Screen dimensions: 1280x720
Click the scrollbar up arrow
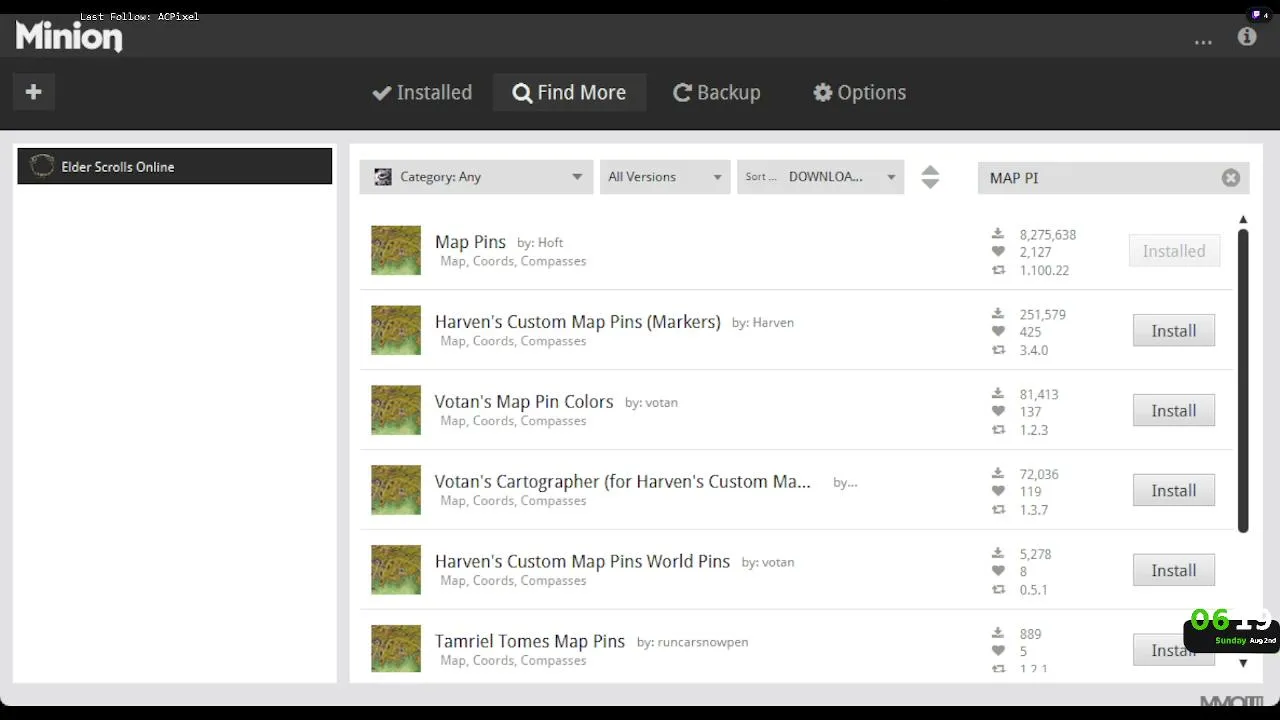tap(1243, 219)
